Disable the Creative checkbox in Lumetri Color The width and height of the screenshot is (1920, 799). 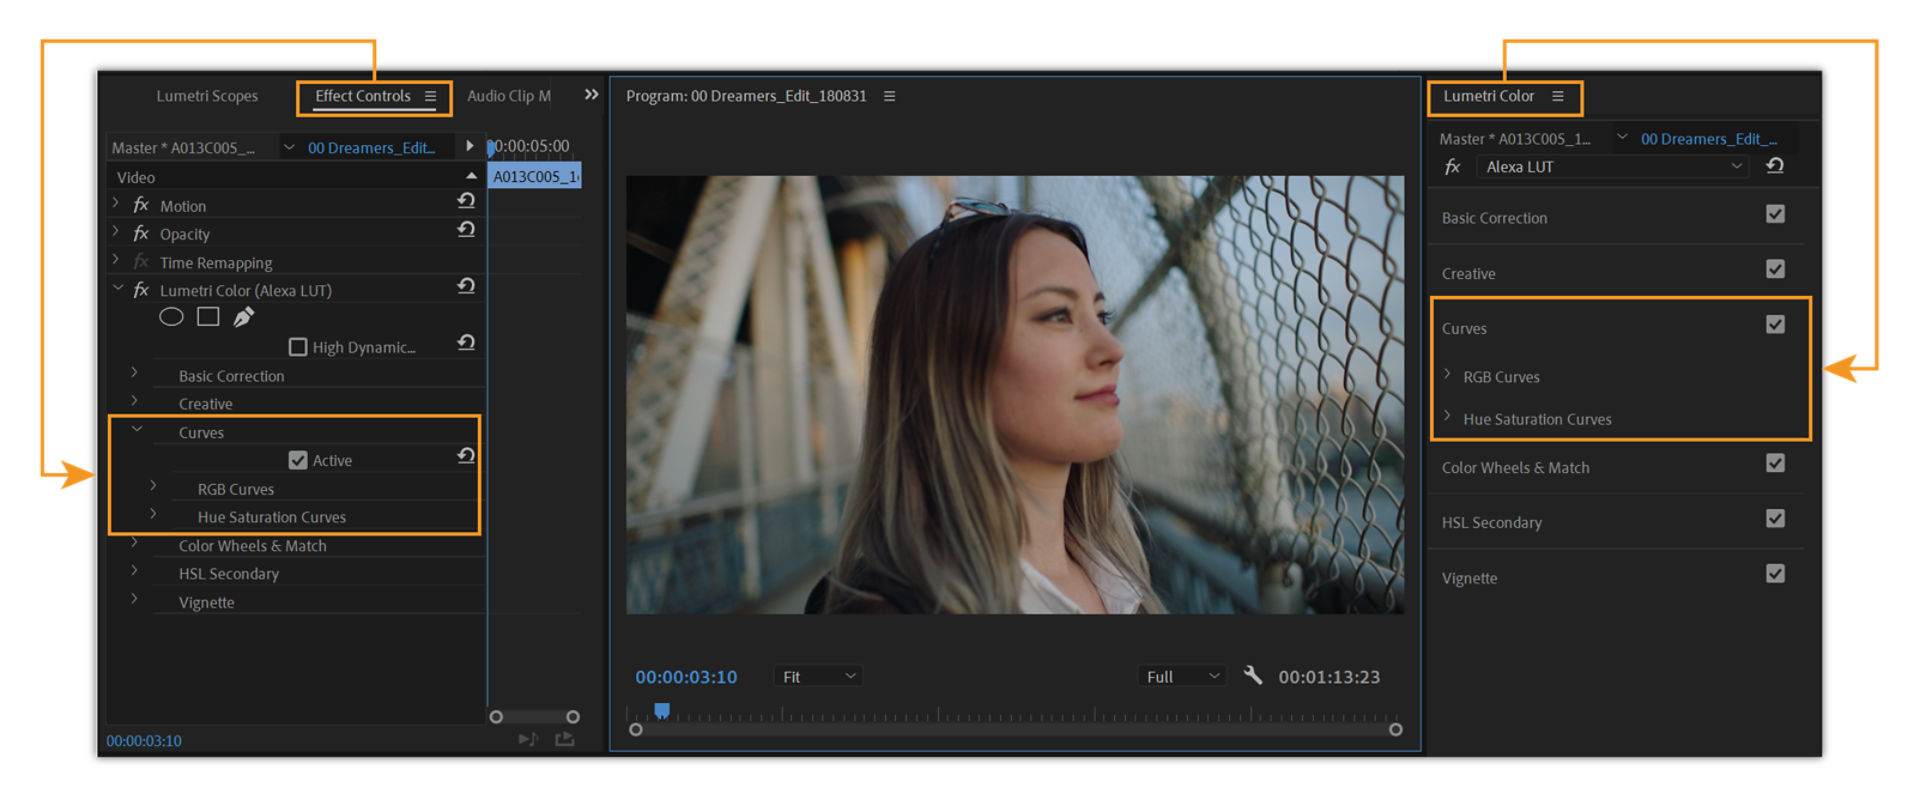[1775, 269]
